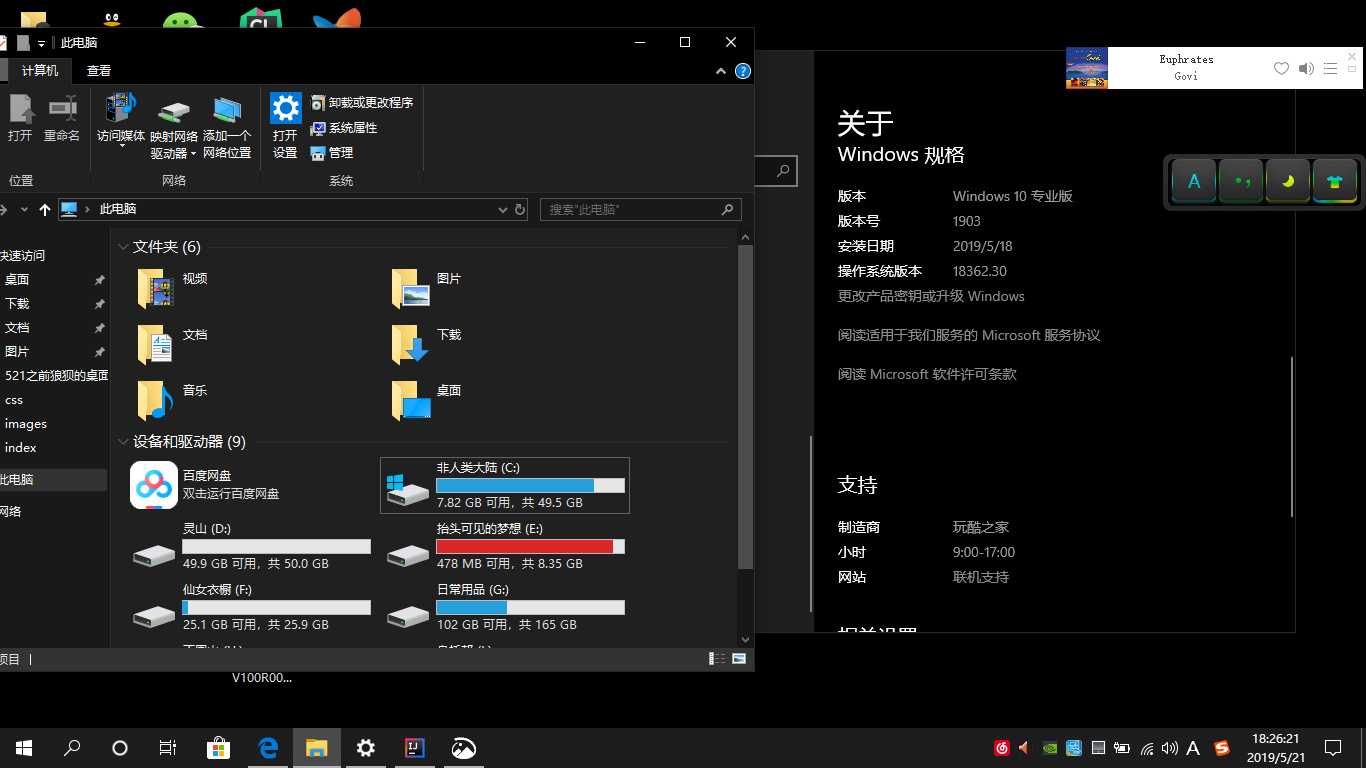Click the 搜索"此电脑" search field
This screenshot has height=768, width=1366.
click(641, 209)
